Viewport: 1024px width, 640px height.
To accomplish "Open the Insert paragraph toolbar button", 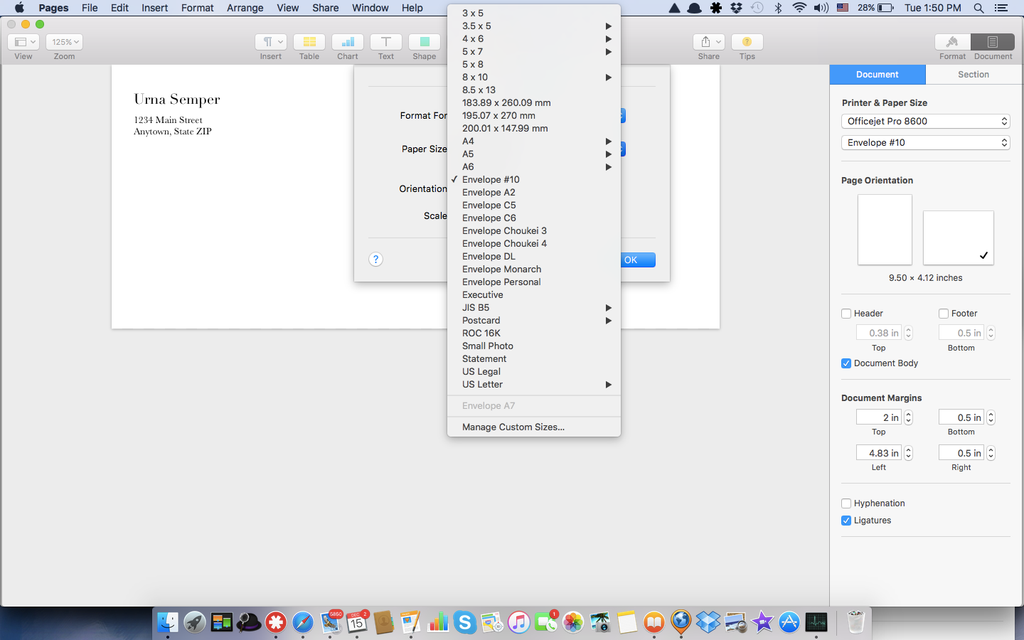I will click(271, 42).
